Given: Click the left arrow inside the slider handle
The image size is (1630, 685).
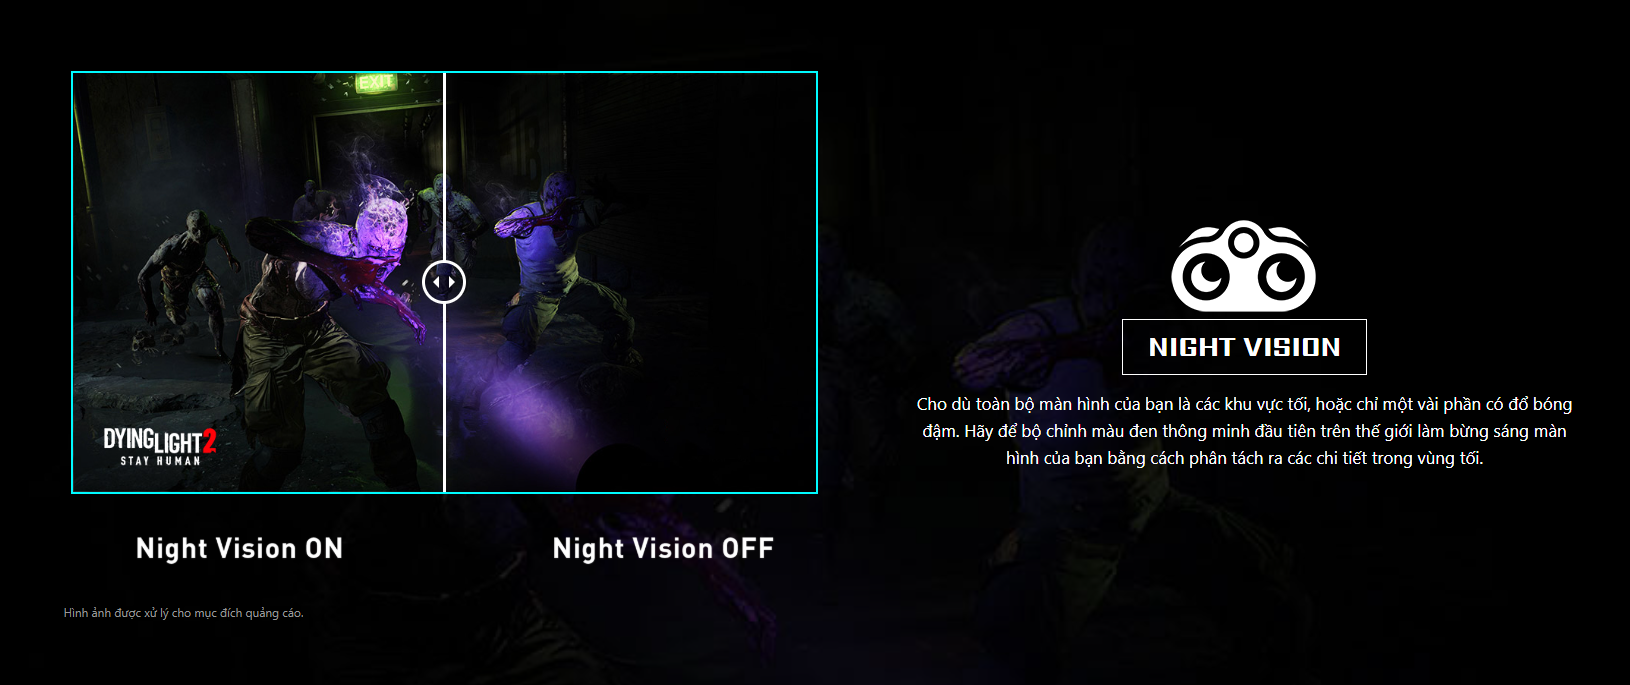Looking at the screenshot, I should [436, 282].
